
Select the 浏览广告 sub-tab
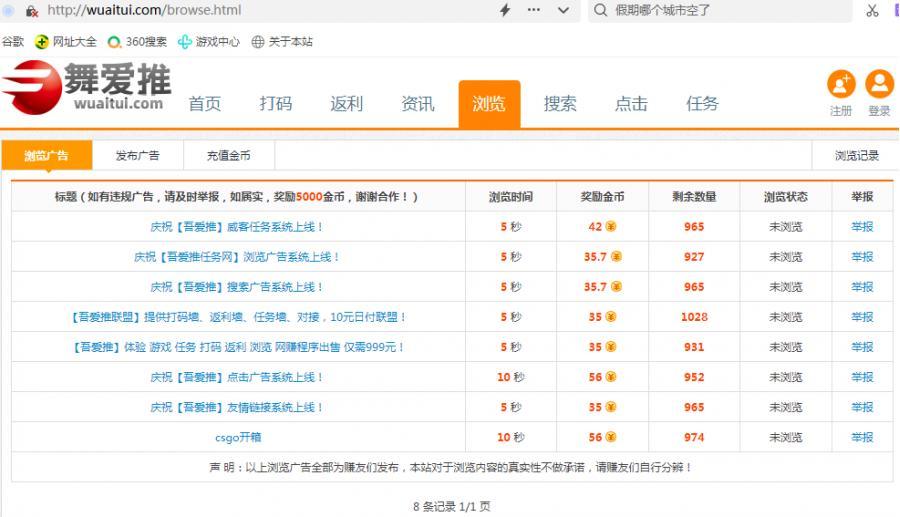click(46, 155)
